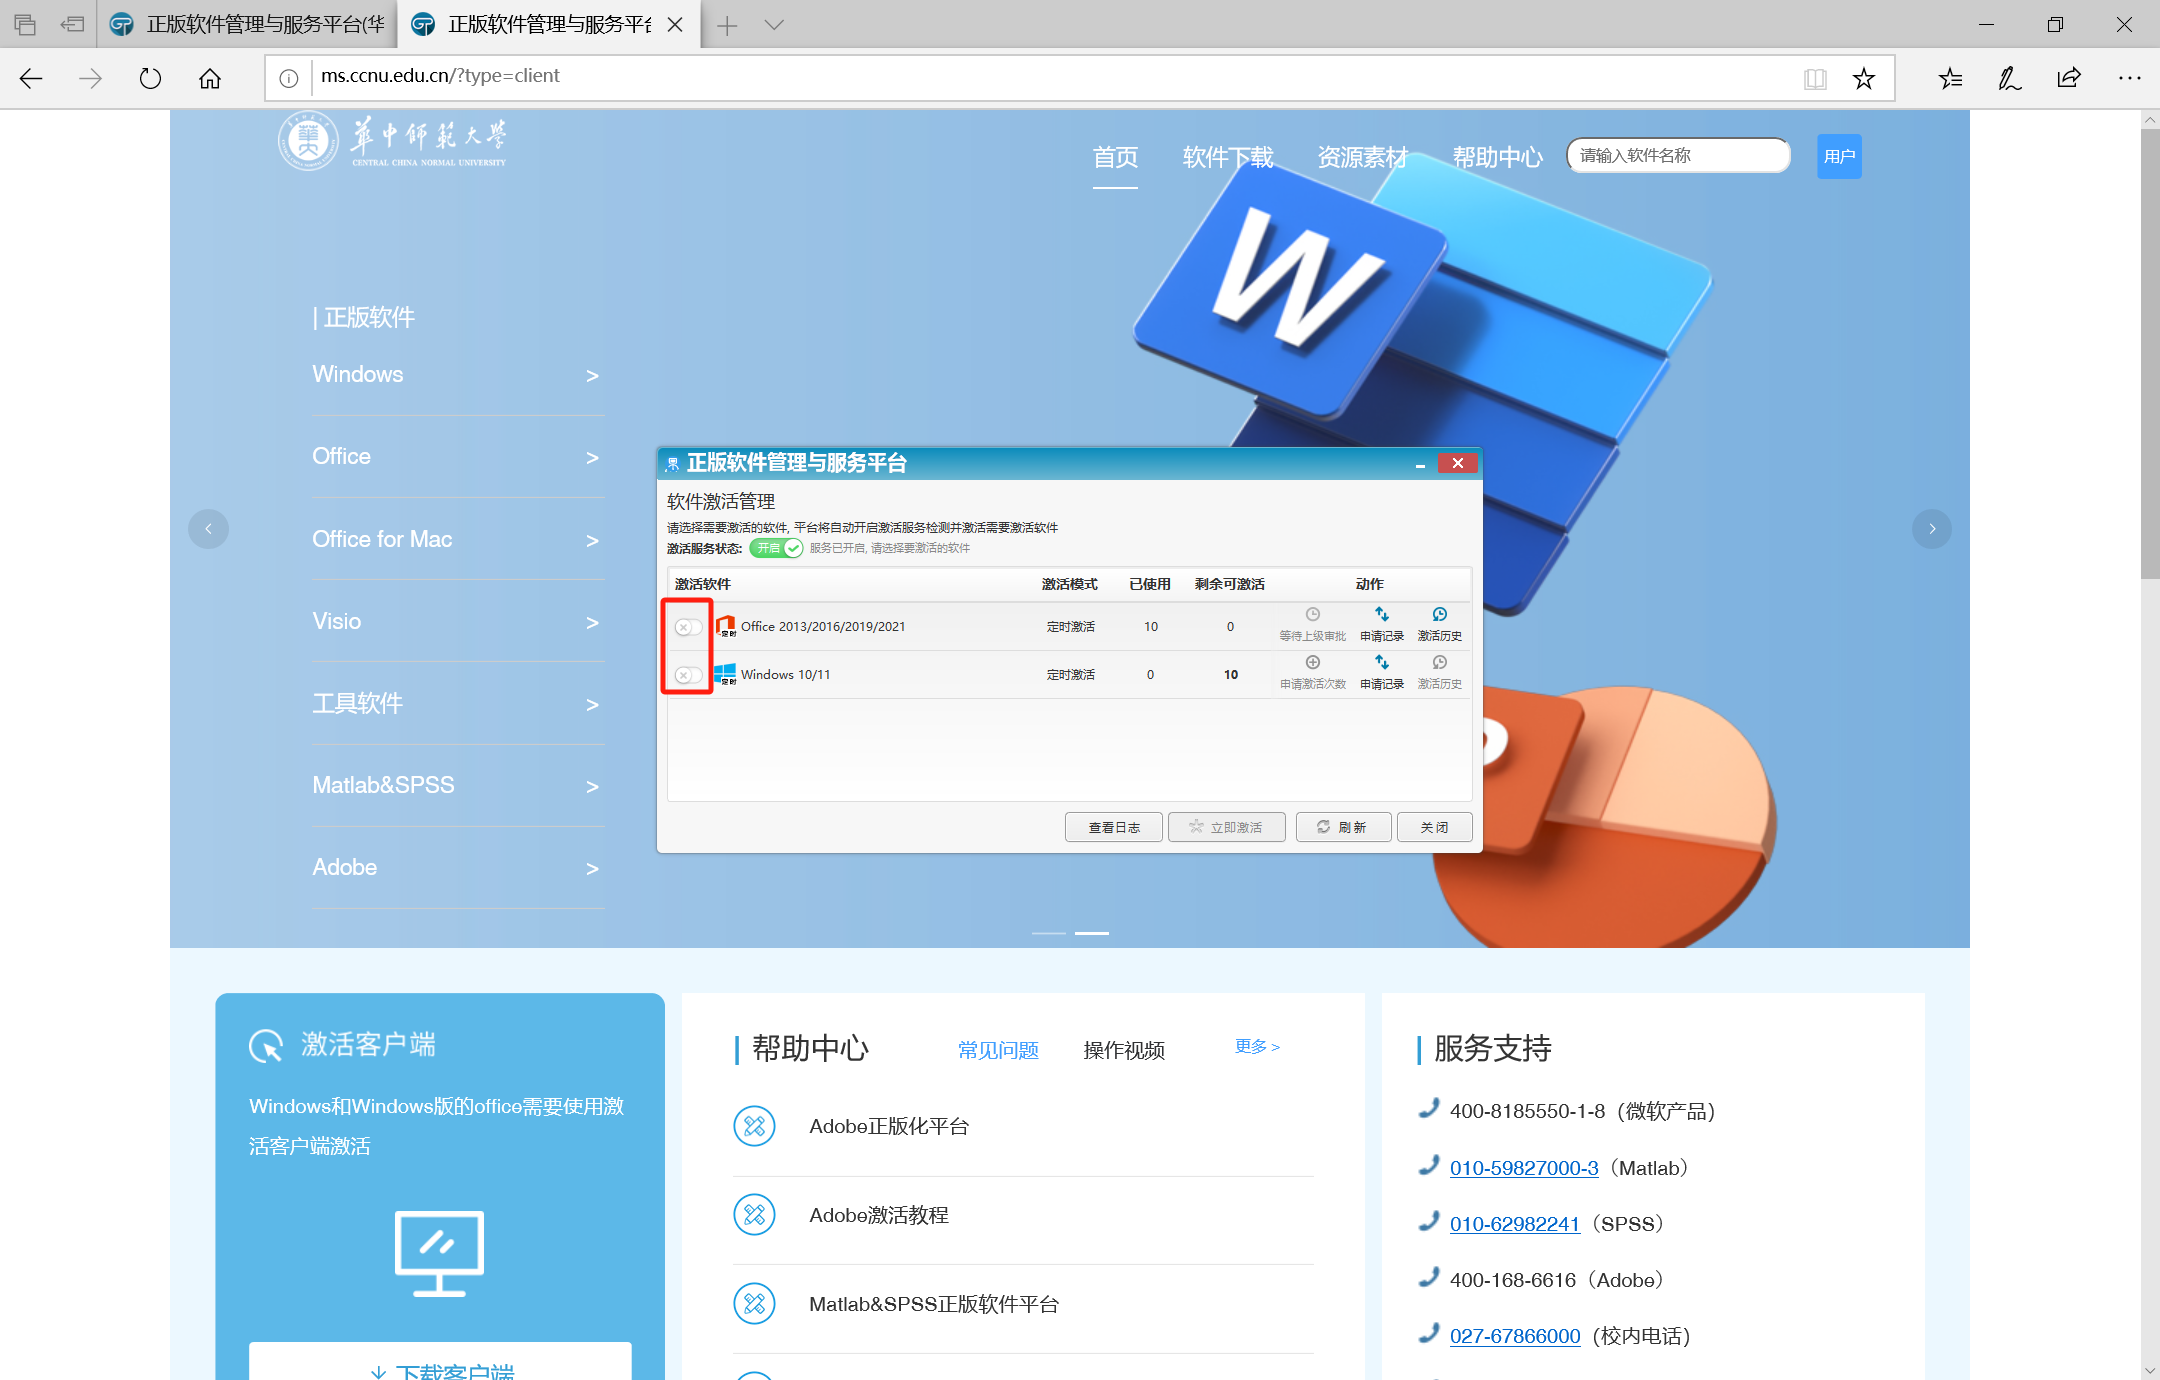
Task: Show site information icon in address bar
Action: (x=289, y=78)
